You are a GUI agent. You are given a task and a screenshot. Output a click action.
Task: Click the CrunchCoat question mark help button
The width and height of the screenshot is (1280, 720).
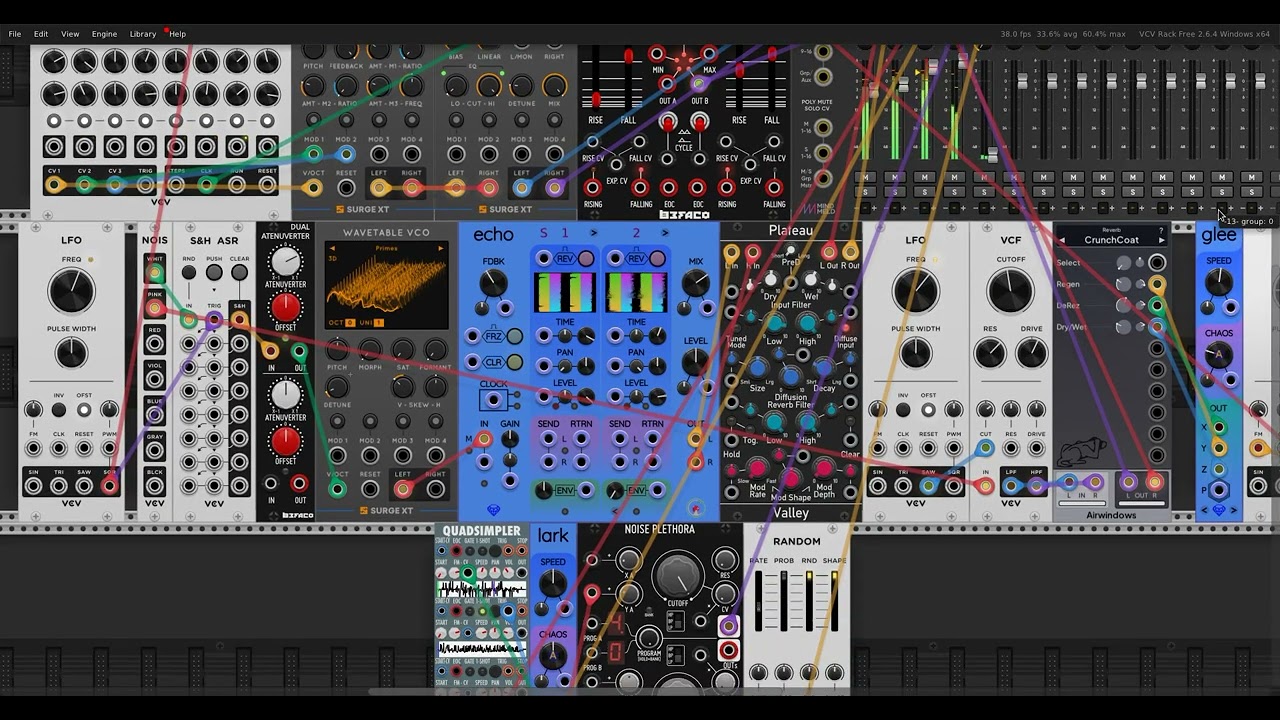(x=1161, y=231)
